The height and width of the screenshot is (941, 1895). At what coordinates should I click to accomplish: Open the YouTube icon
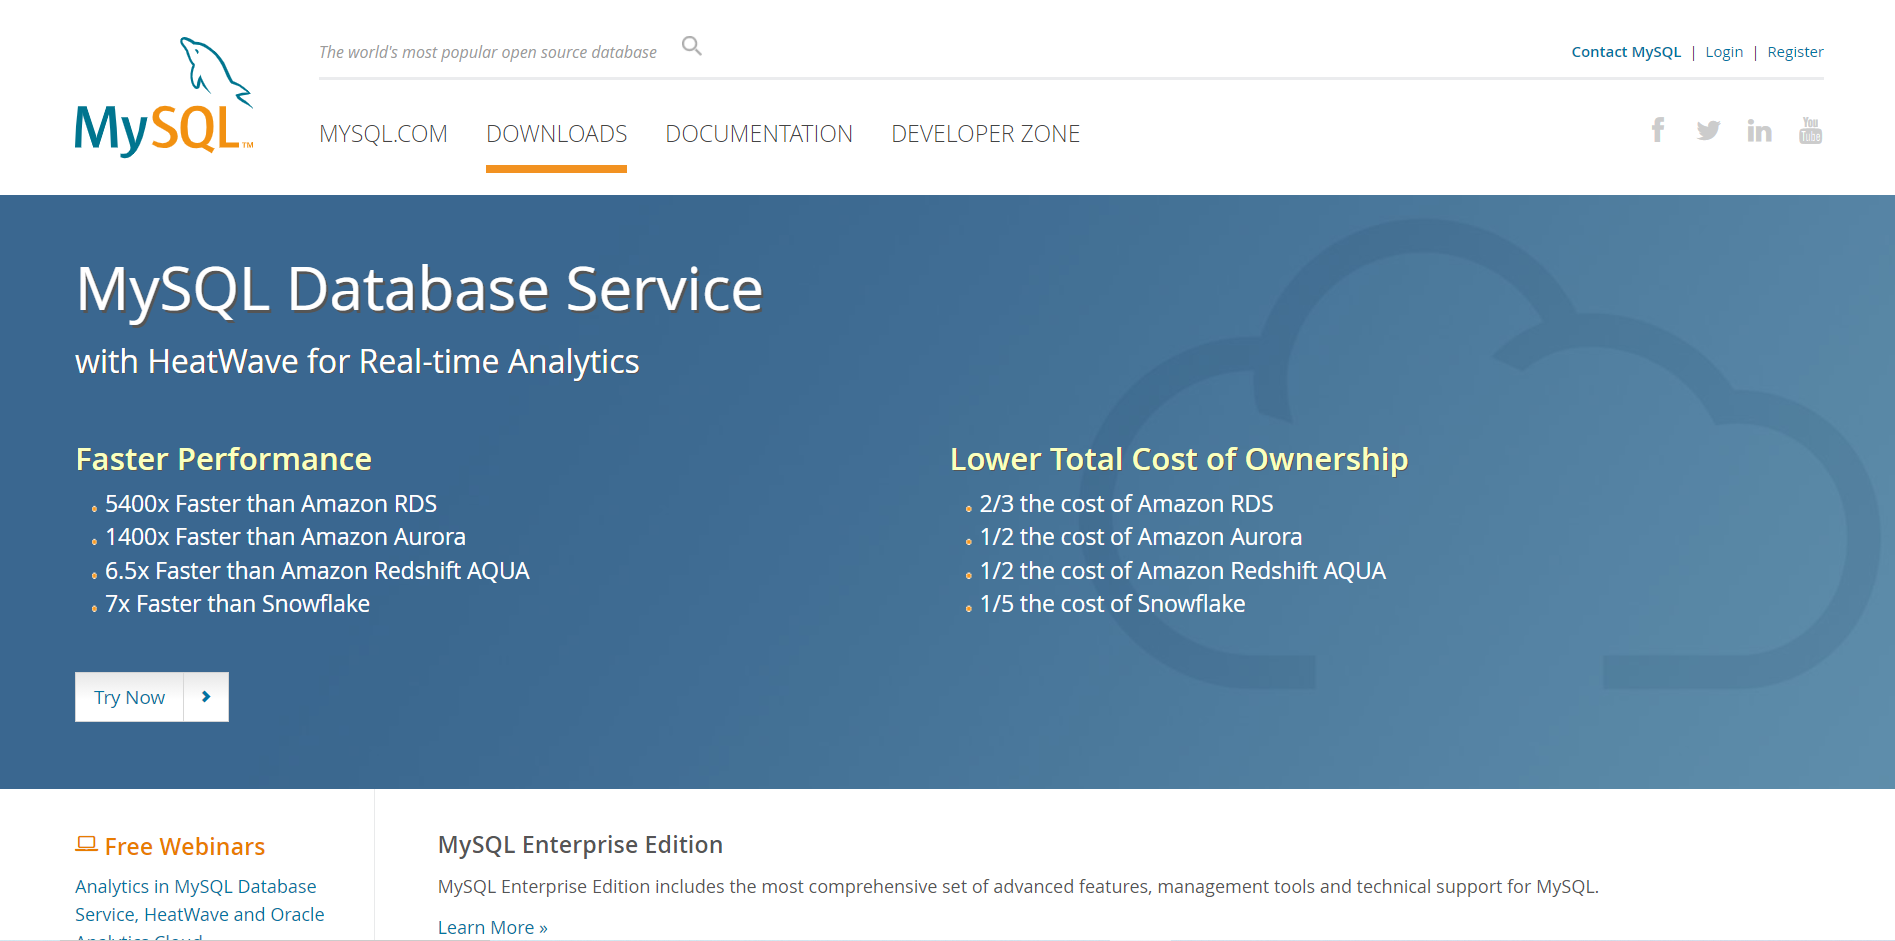pyautogui.click(x=1810, y=130)
